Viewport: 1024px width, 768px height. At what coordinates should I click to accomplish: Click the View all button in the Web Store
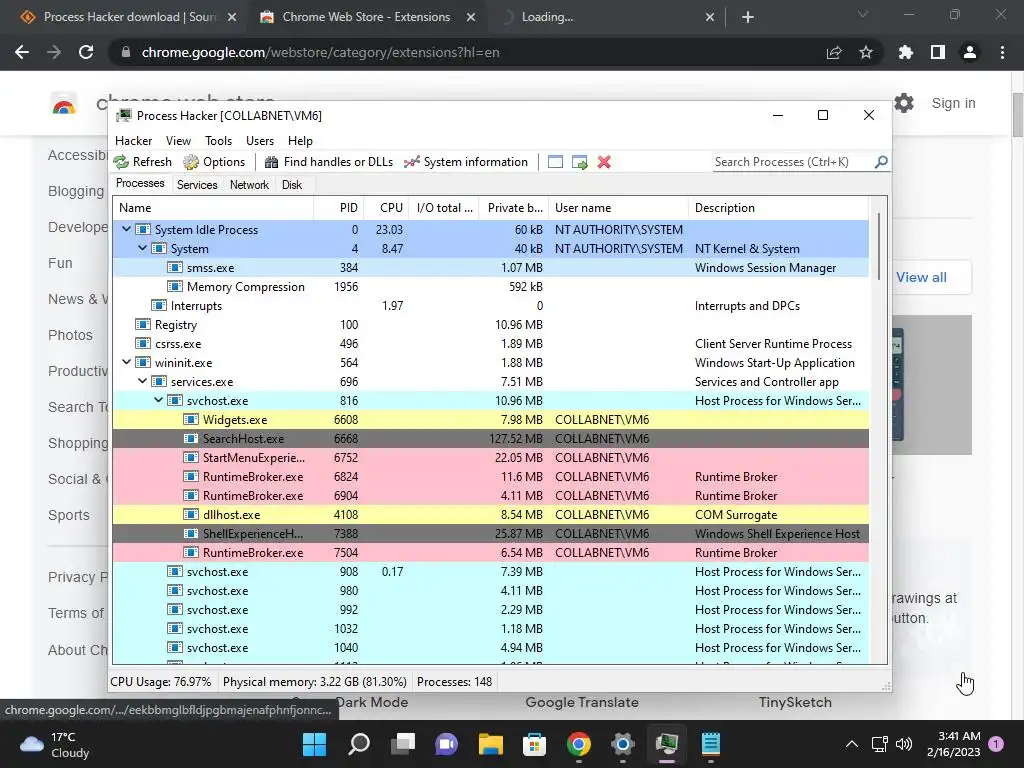pyautogui.click(x=921, y=277)
